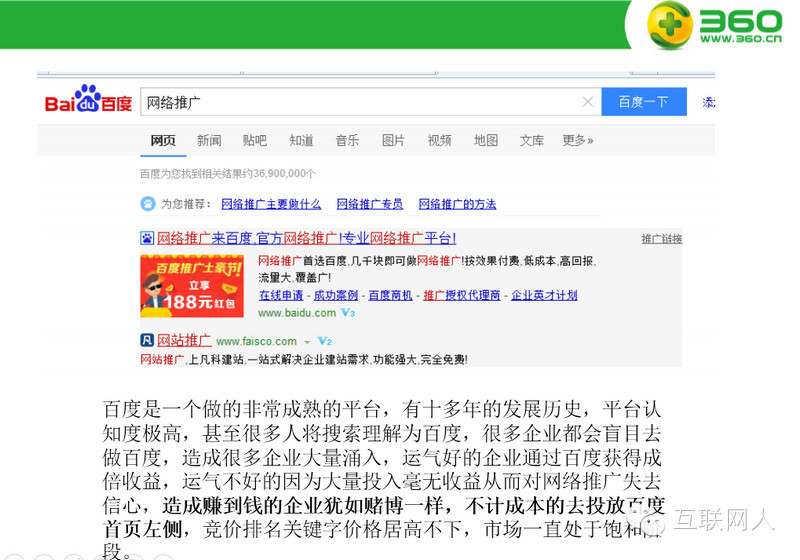The width and height of the screenshot is (800, 560).
Task: Click the 188元红包 promotion thumbnail
Action: 192,286
